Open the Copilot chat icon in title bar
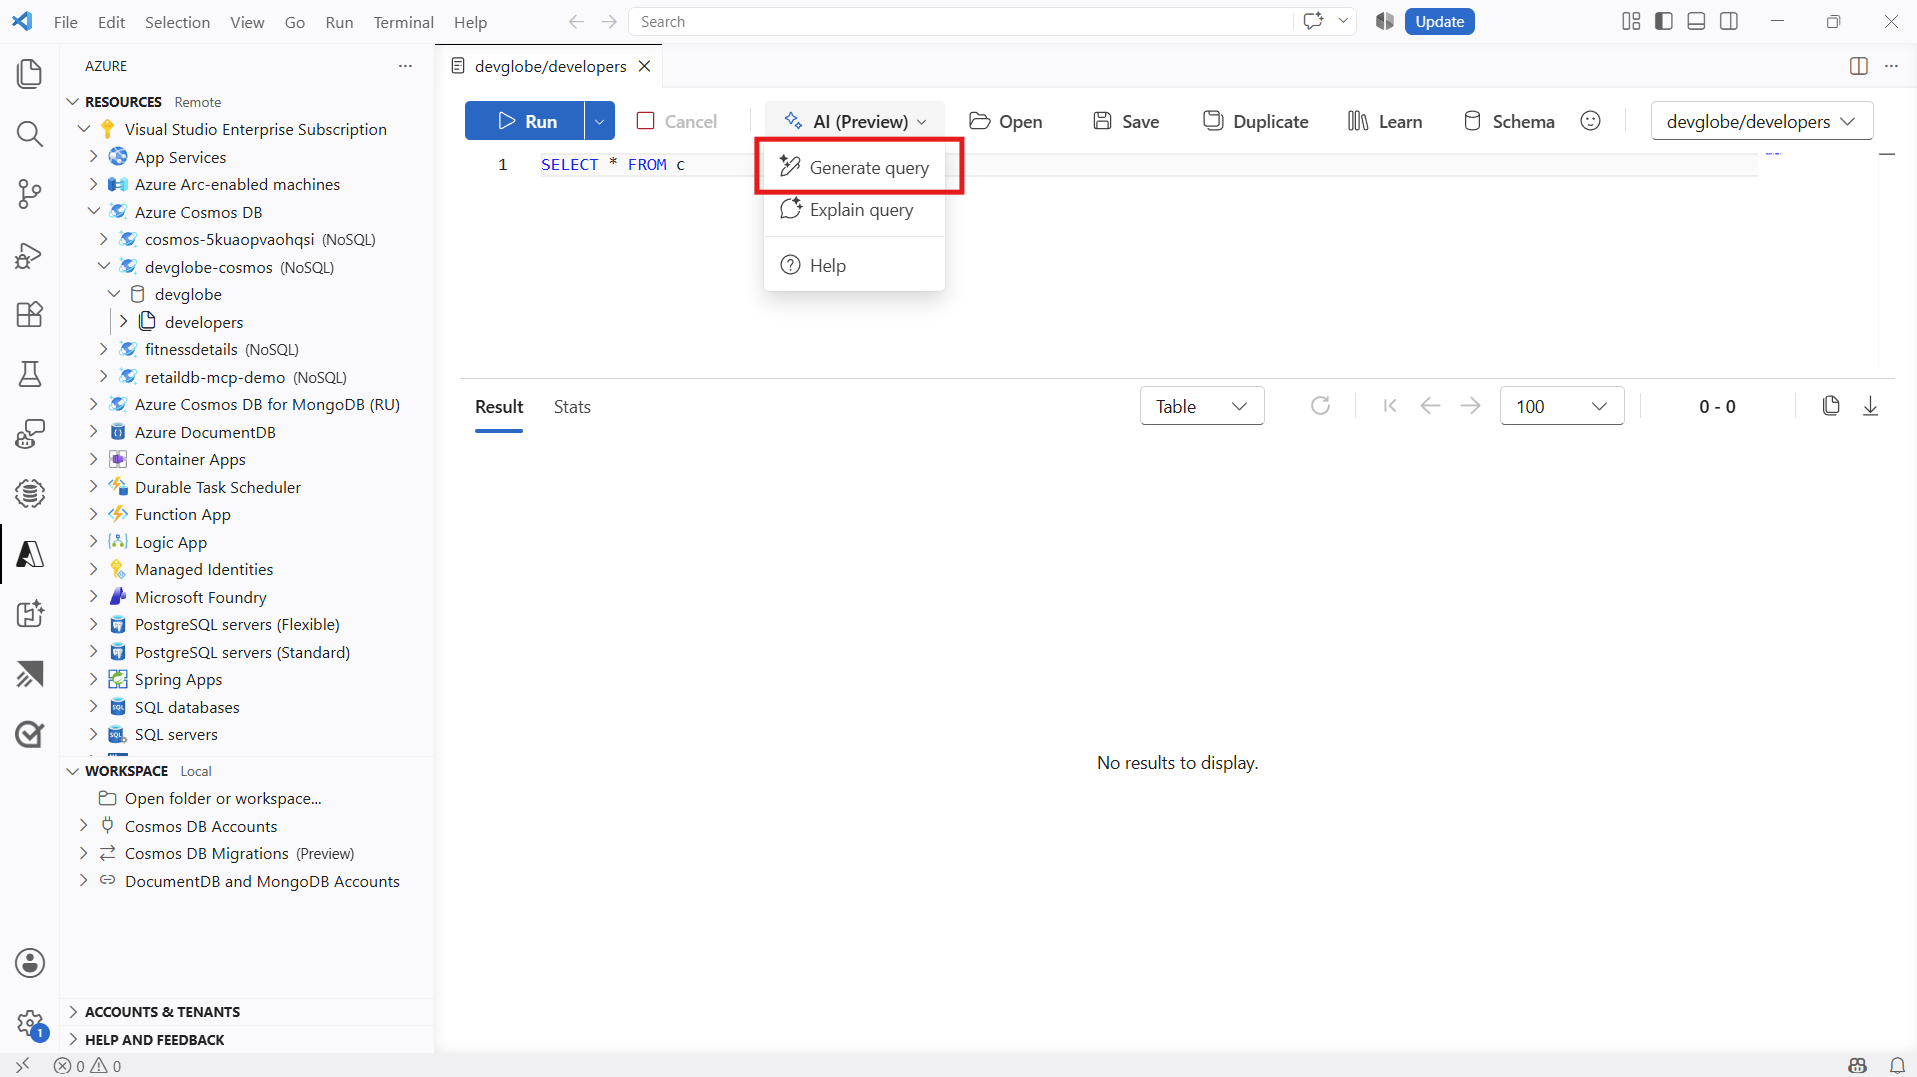 click(x=1313, y=21)
